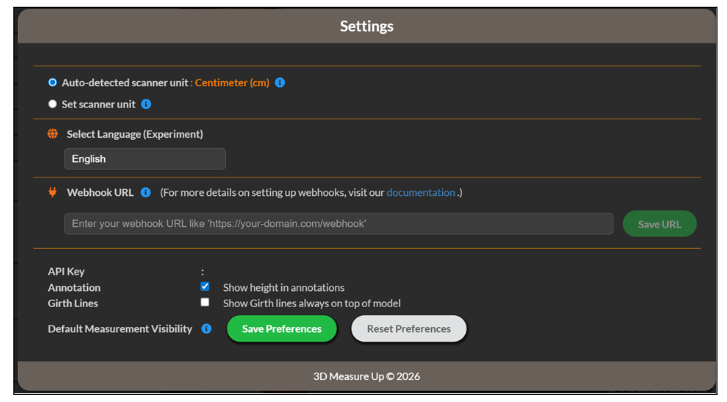Viewport: 727px width, 402px height.
Task: Click Show Girth lines always on top text
Action: [312, 303]
